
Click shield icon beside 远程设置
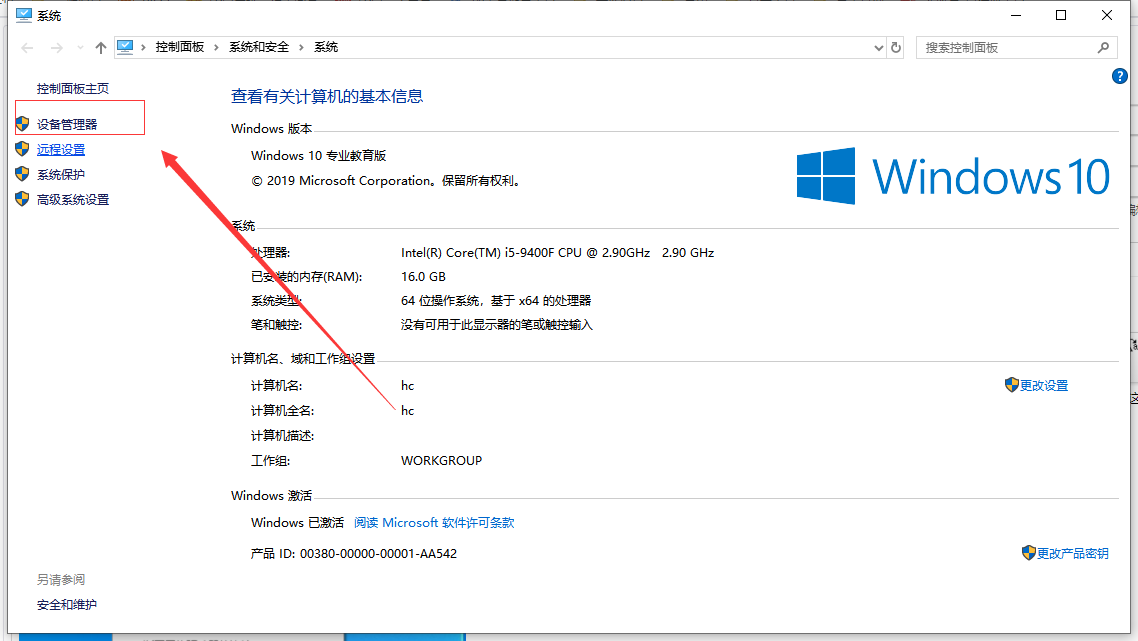22,149
